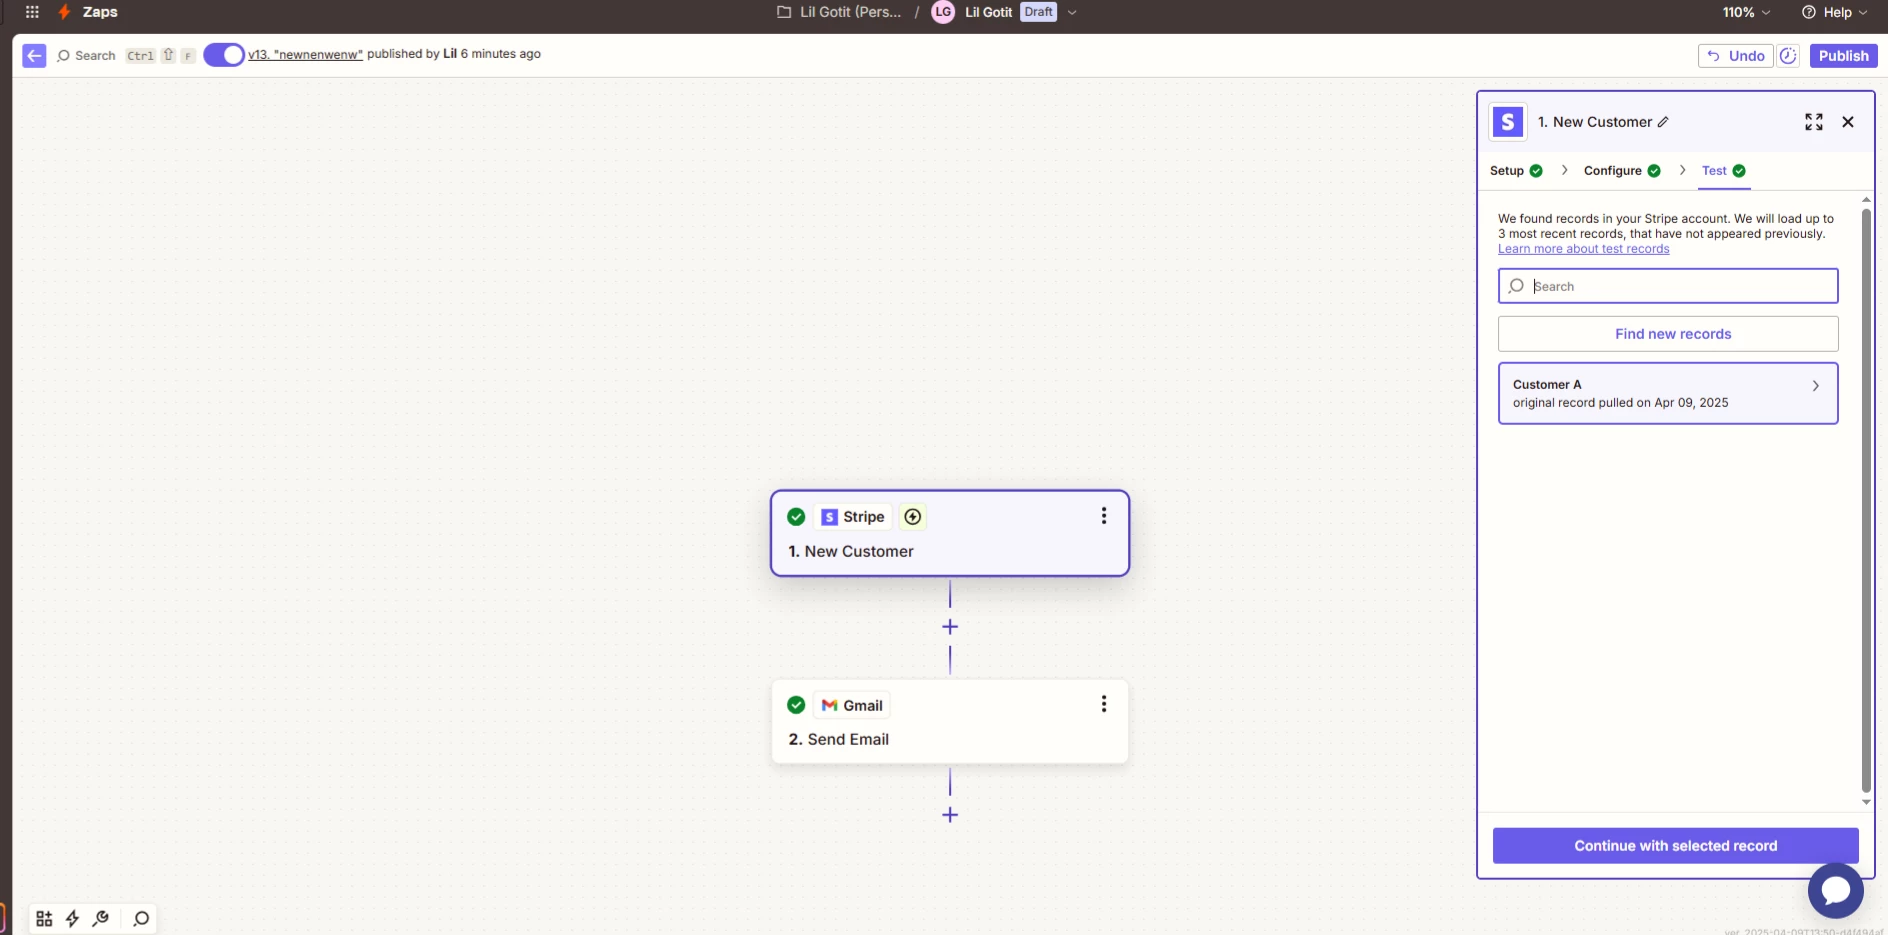
Task: Click the Zapier lightning bolt logo
Action: pyautogui.click(x=64, y=12)
